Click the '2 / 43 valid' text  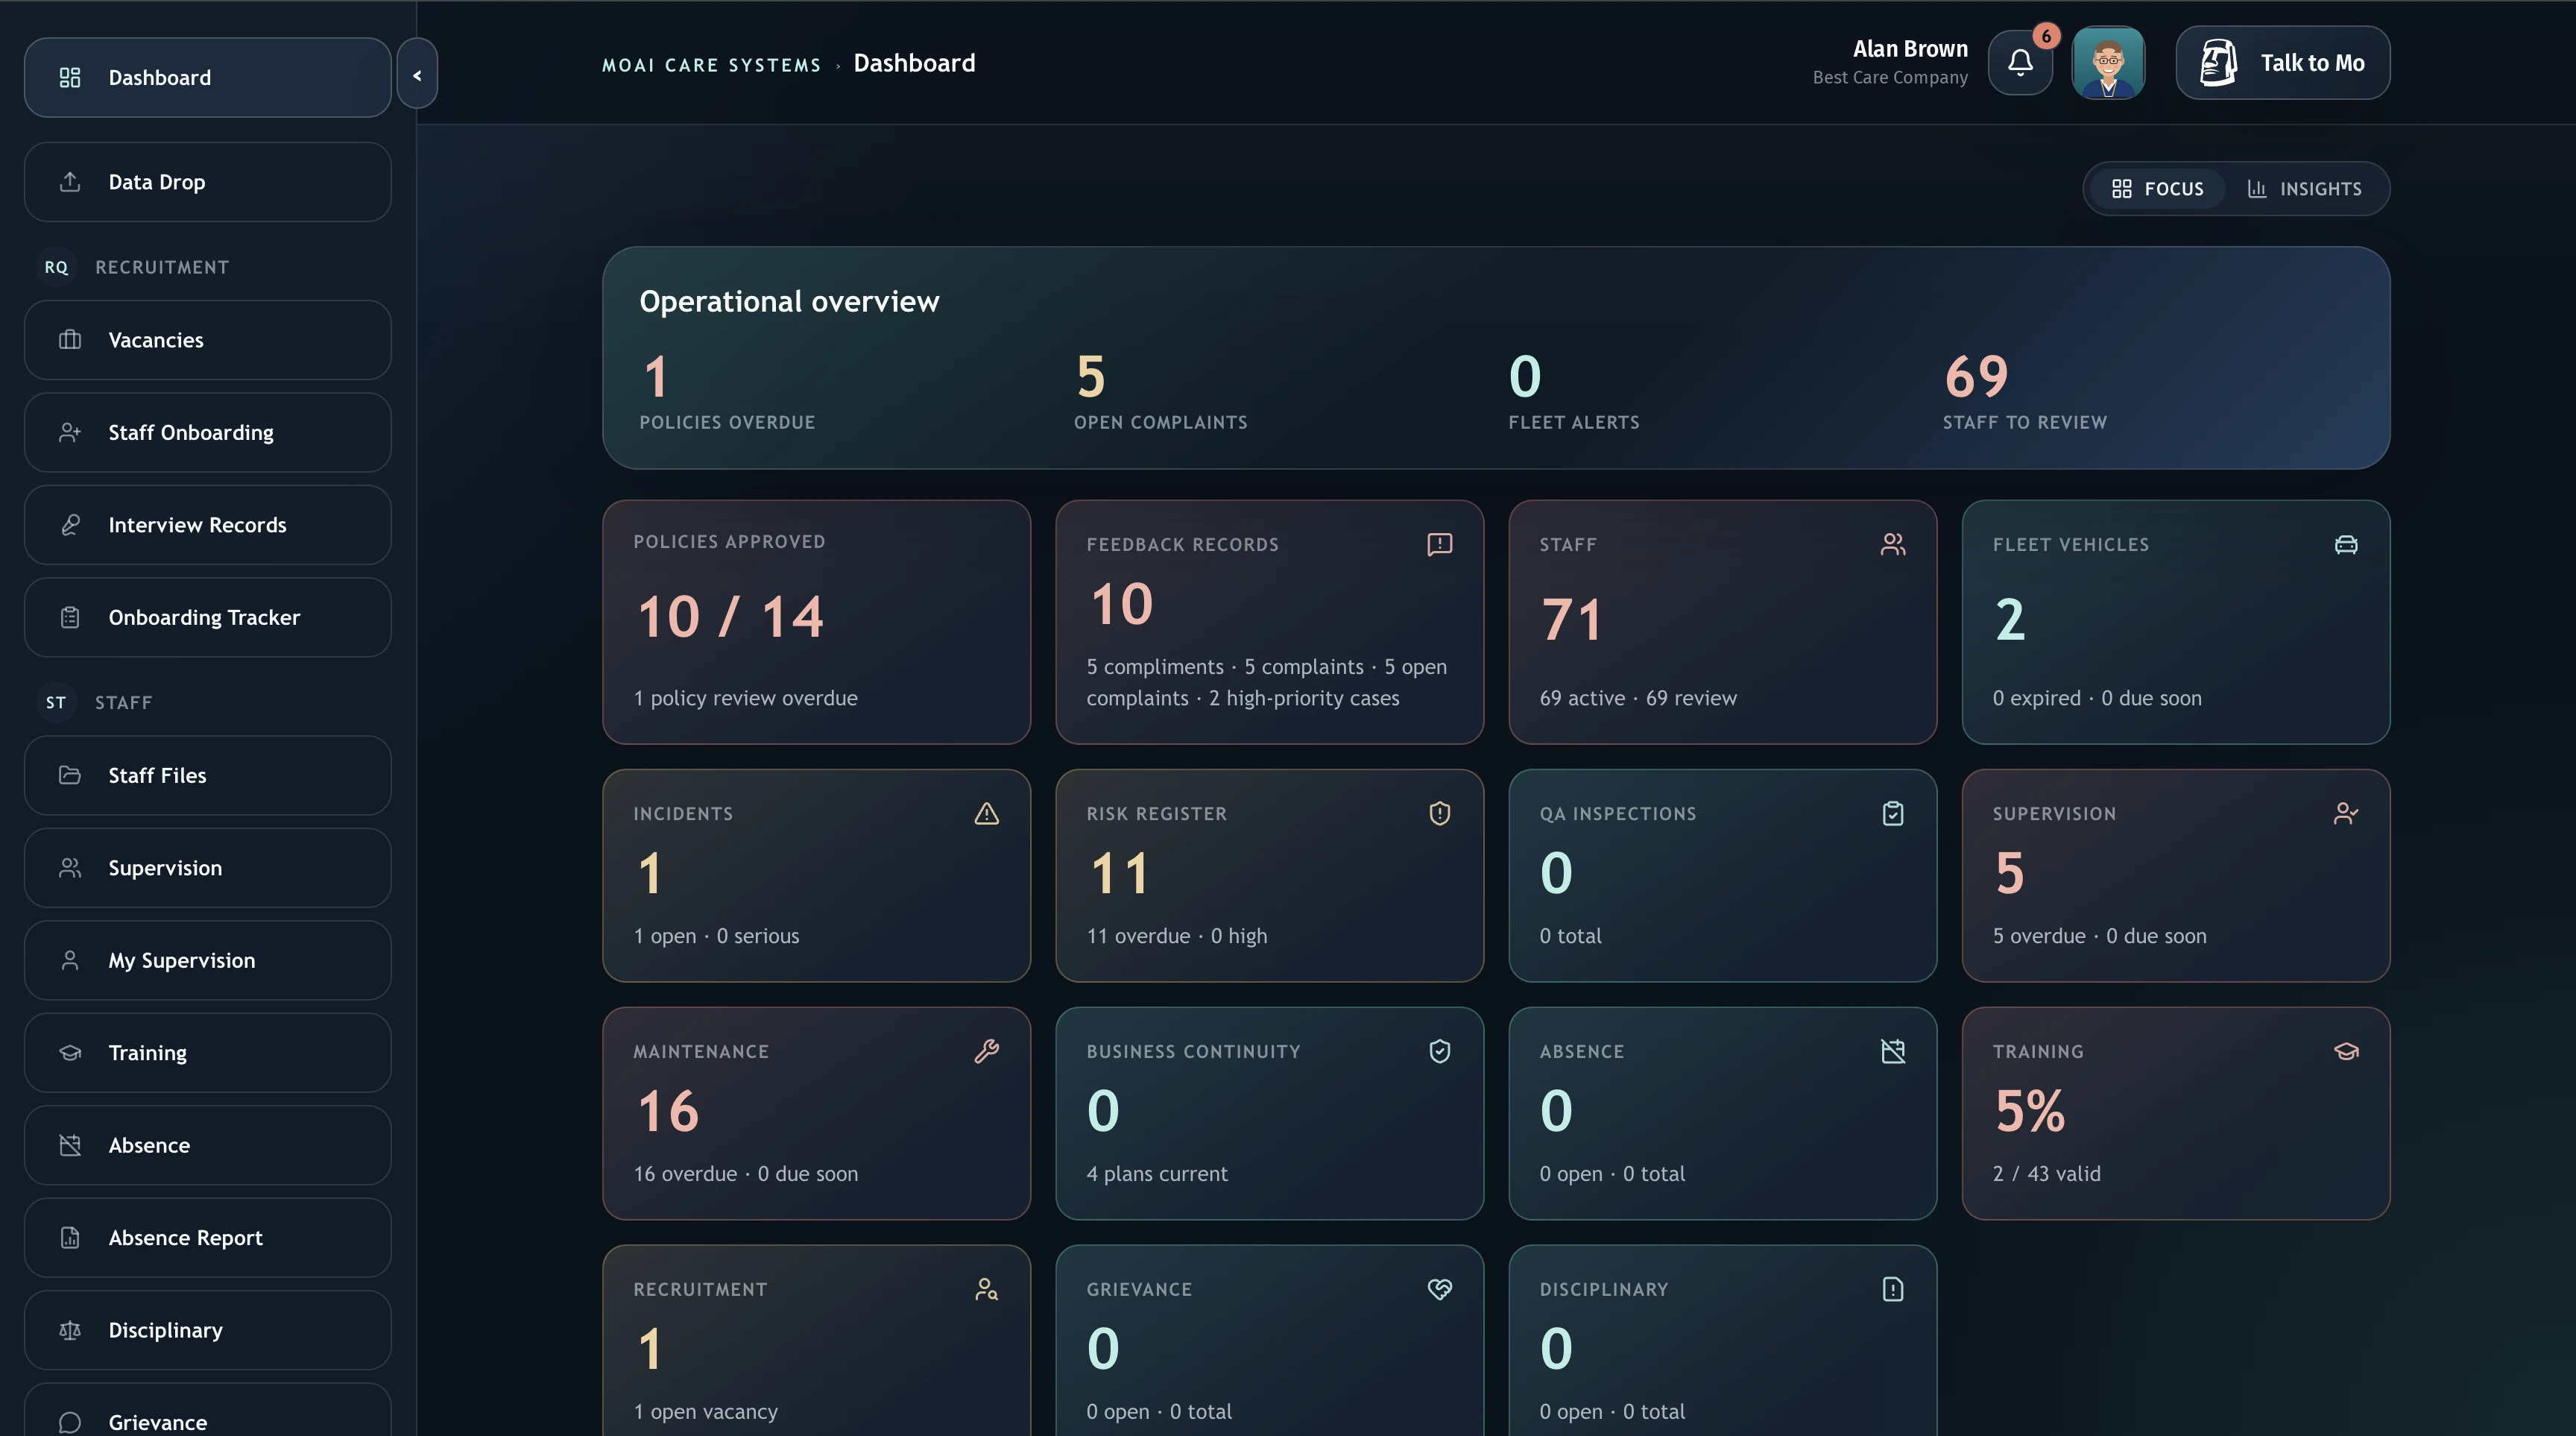pyautogui.click(x=2046, y=1174)
